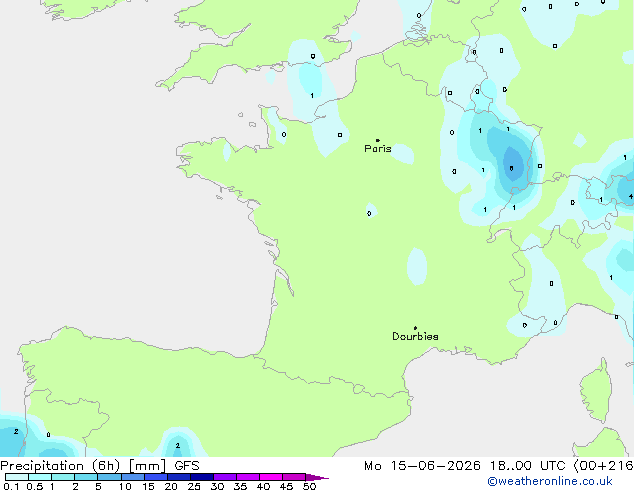Click the Dourbies marker dot
The width and height of the screenshot is (634, 490).
(x=415, y=328)
